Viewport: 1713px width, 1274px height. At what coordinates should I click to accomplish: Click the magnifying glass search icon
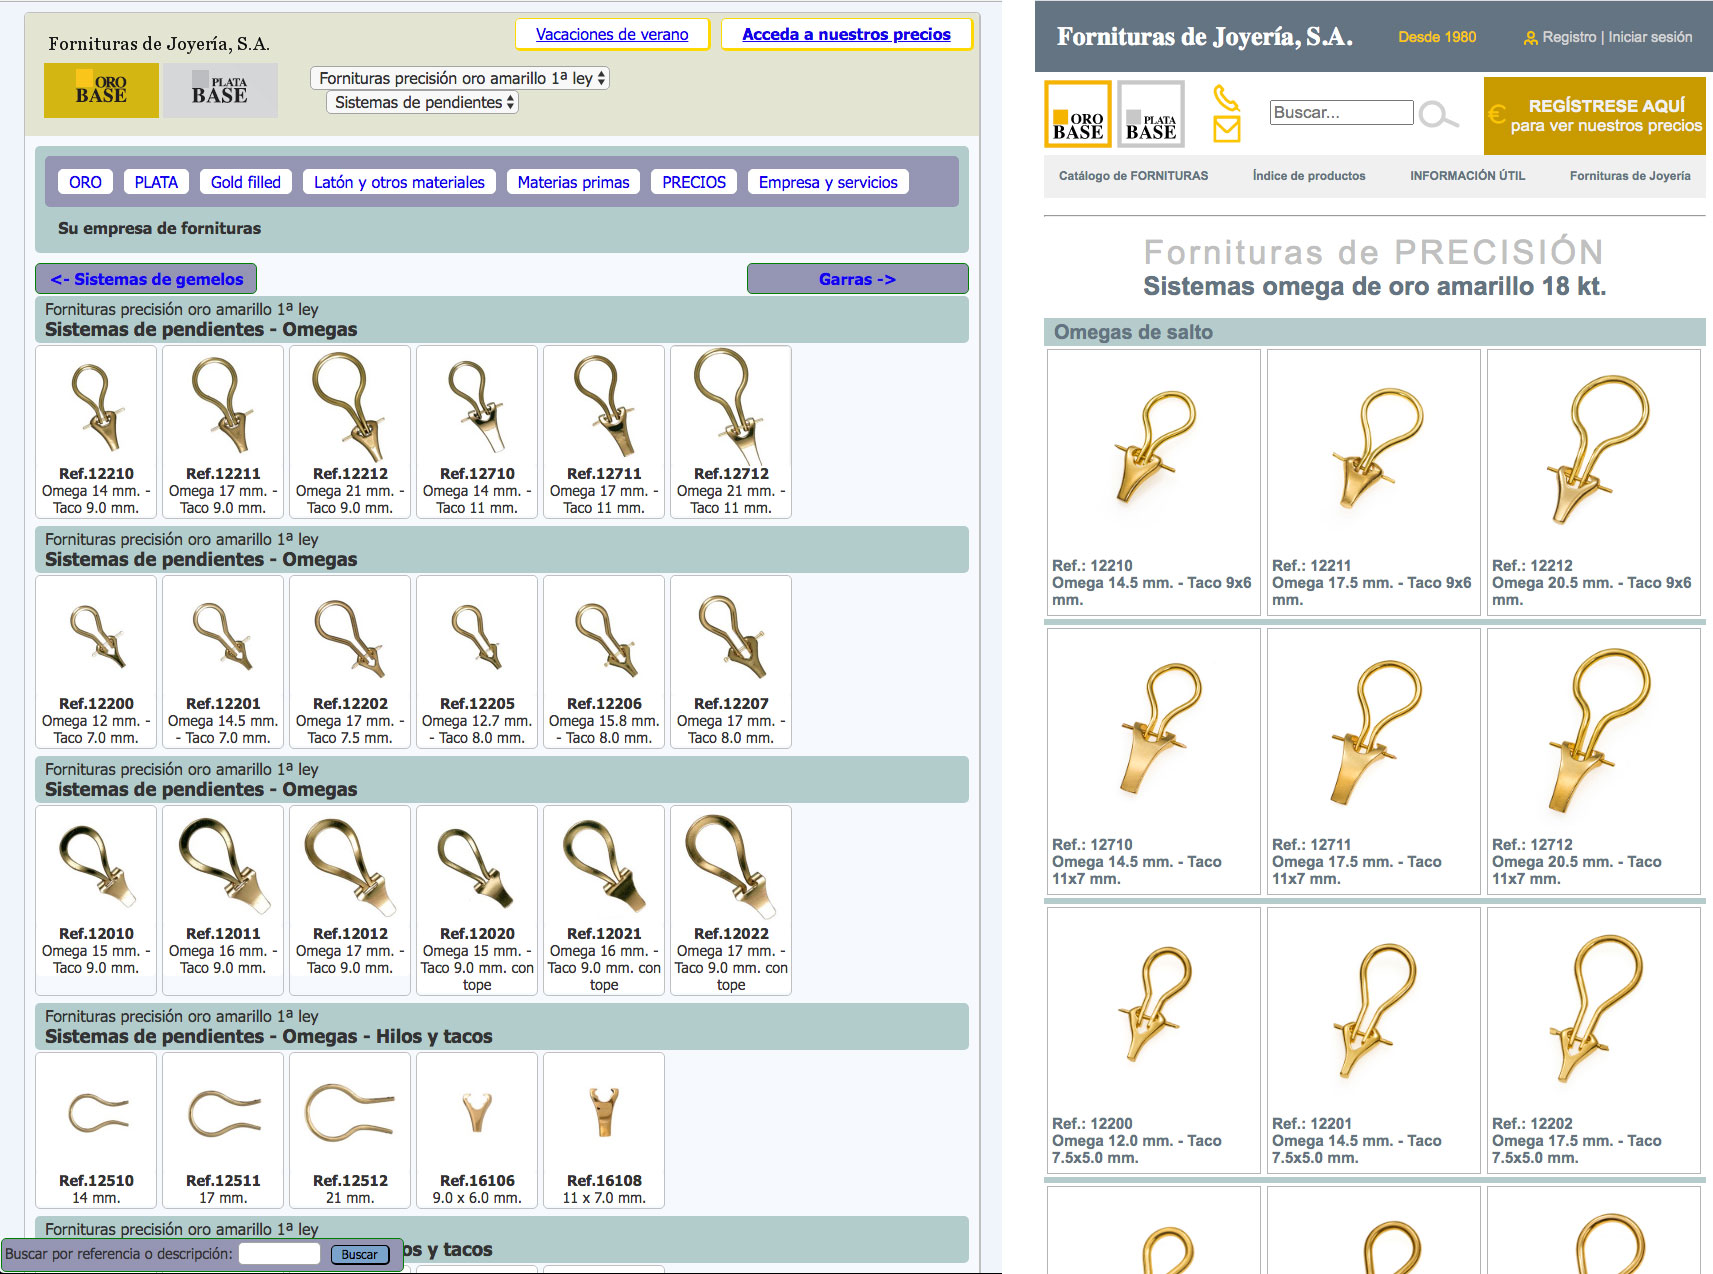click(1437, 114)
